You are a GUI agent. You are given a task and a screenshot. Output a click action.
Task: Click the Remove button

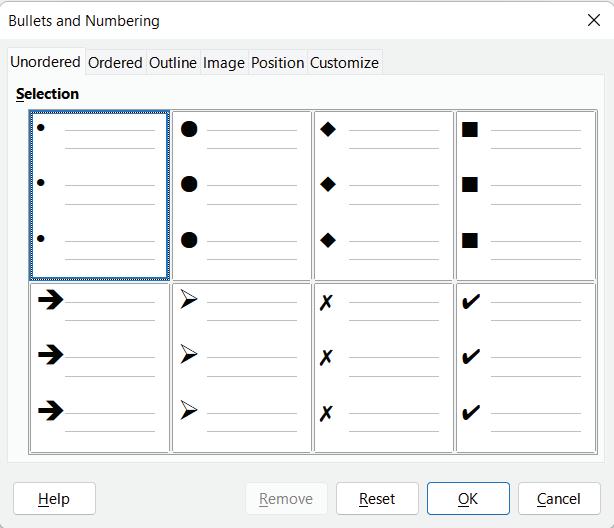(286, 498)
